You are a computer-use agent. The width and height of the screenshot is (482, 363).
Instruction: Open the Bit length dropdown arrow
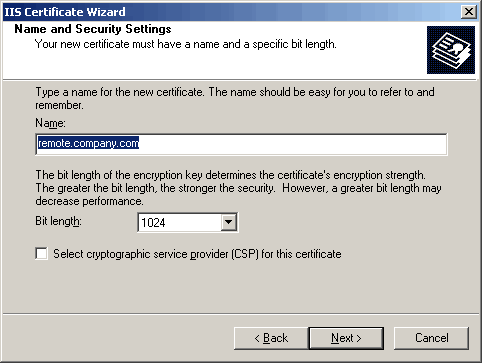tap(229, 222)
